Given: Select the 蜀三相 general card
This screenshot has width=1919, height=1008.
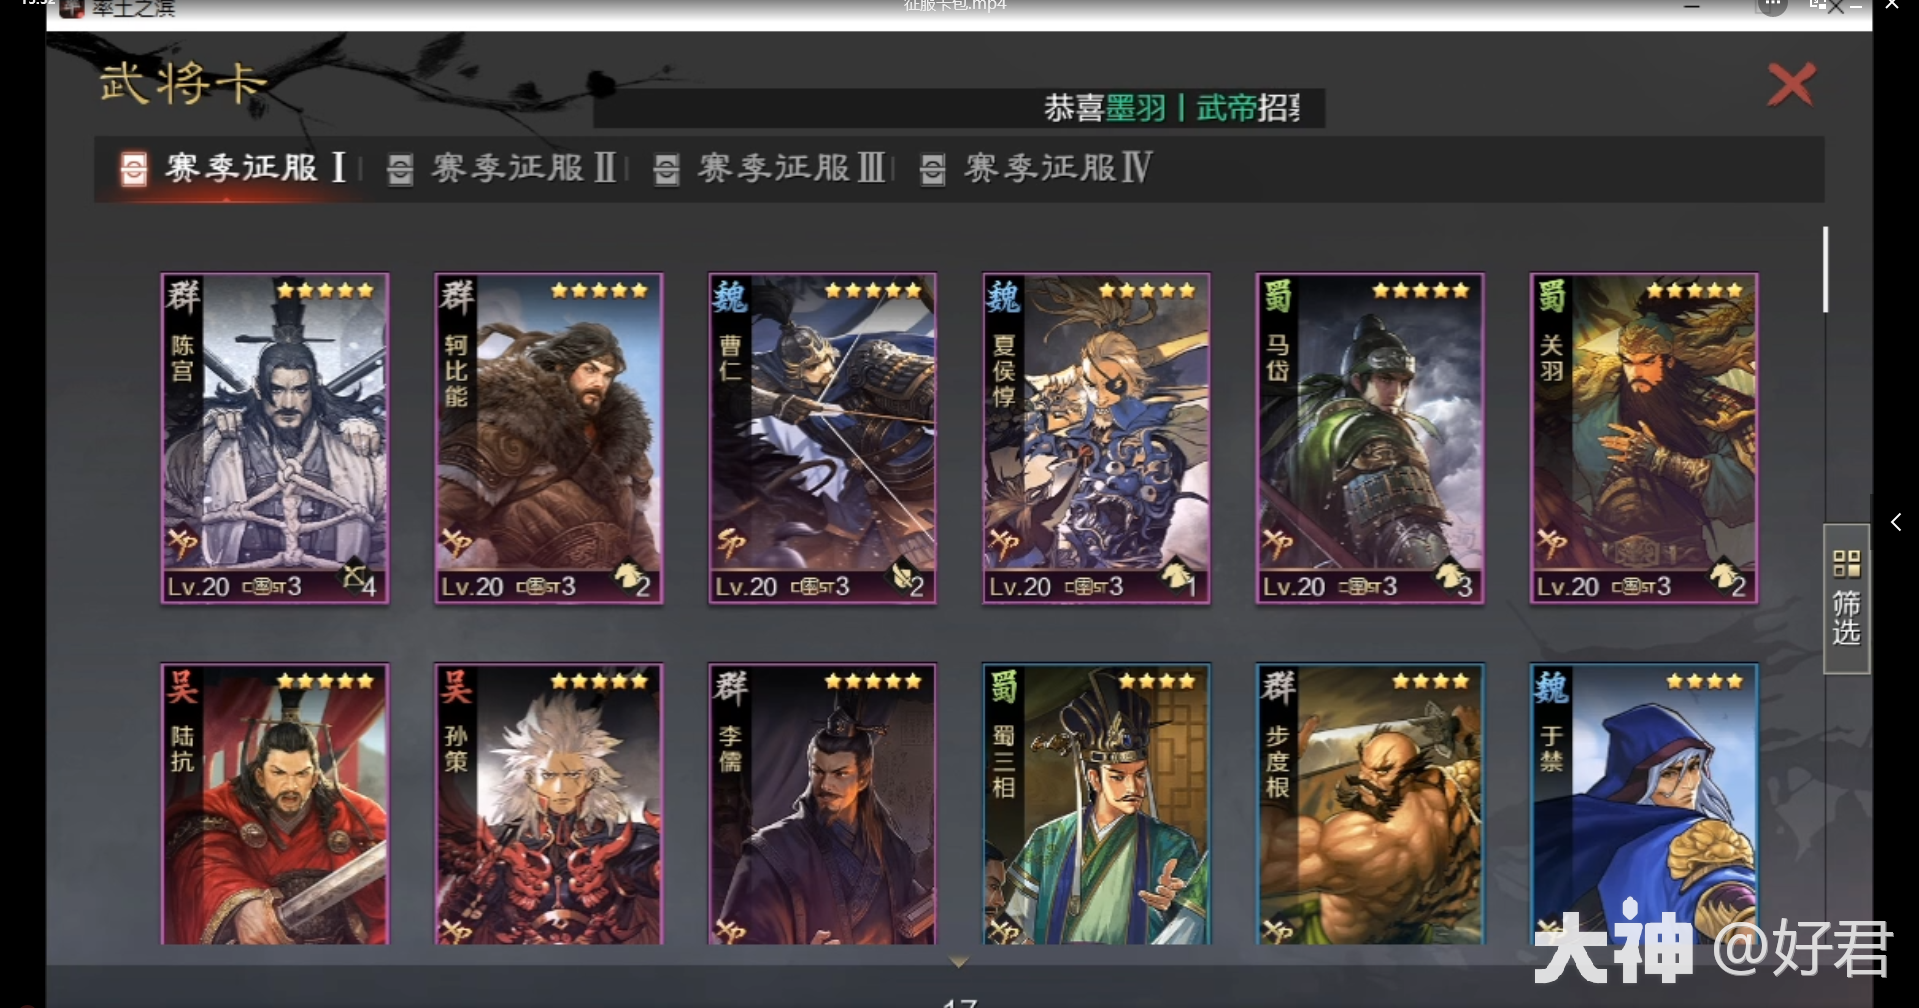Looking at the screenshot, I should point(1097,804).
